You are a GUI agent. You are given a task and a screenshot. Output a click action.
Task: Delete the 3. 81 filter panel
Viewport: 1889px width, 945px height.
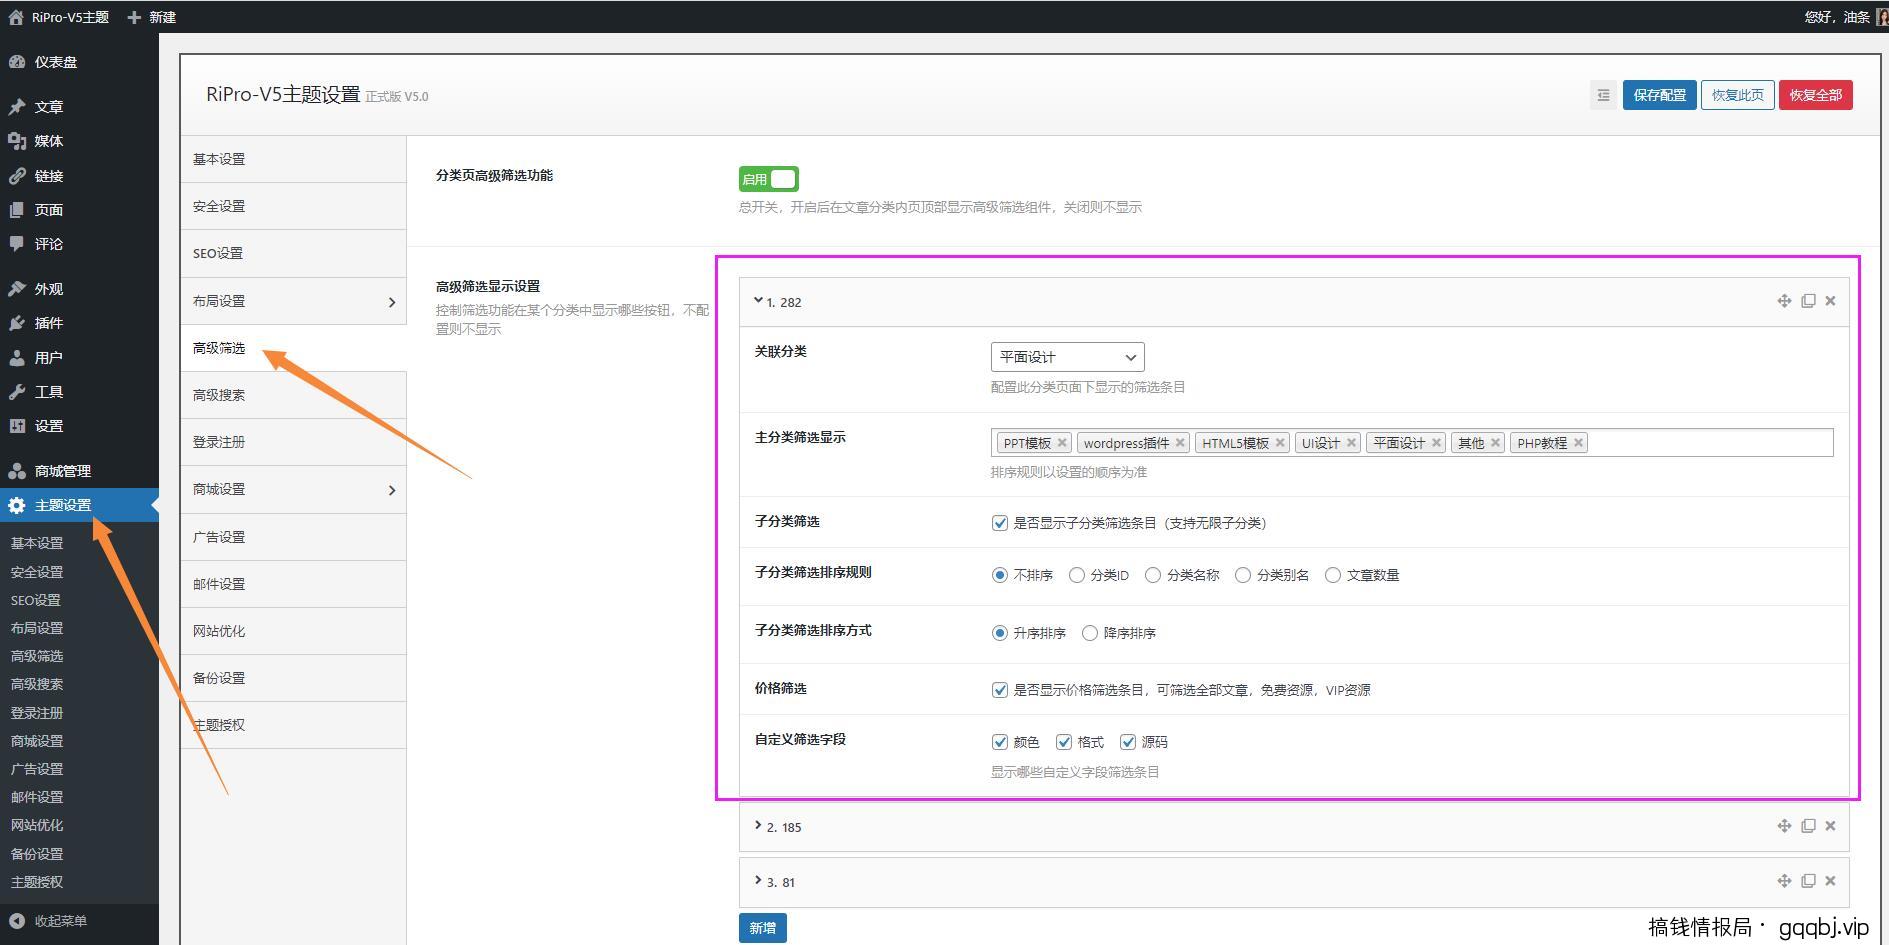coord(1831,881)
